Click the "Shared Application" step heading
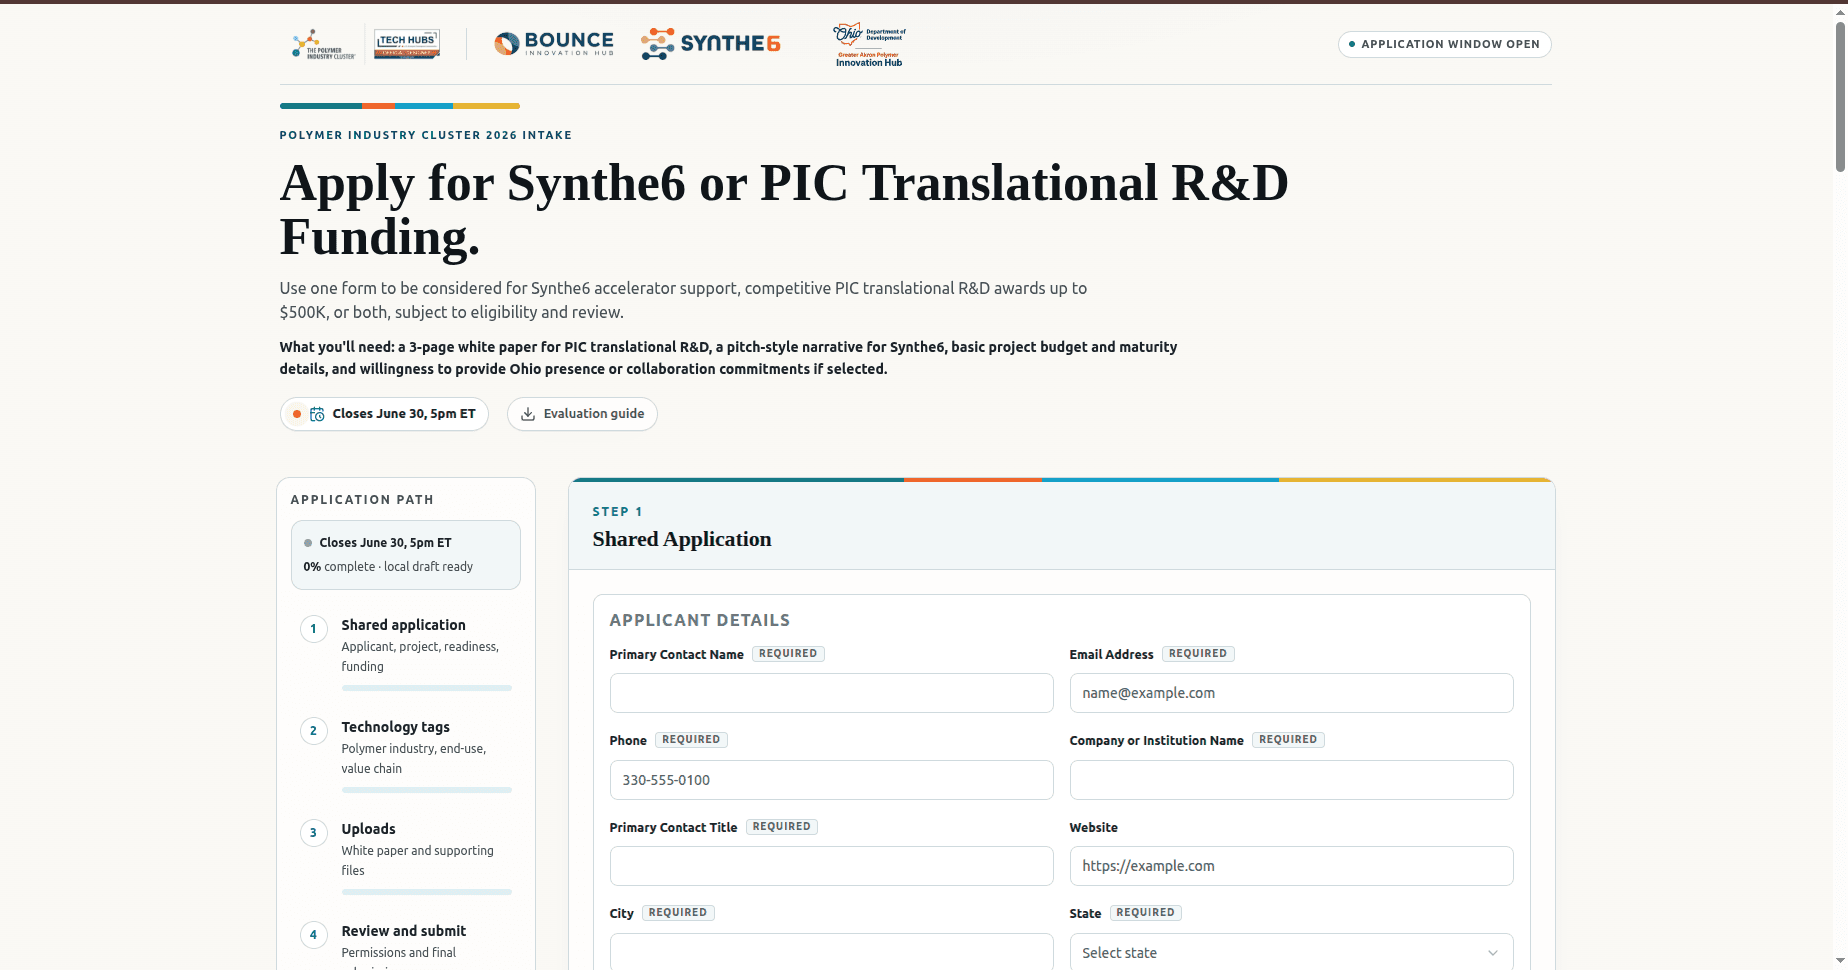 click(x=682, y=540)
